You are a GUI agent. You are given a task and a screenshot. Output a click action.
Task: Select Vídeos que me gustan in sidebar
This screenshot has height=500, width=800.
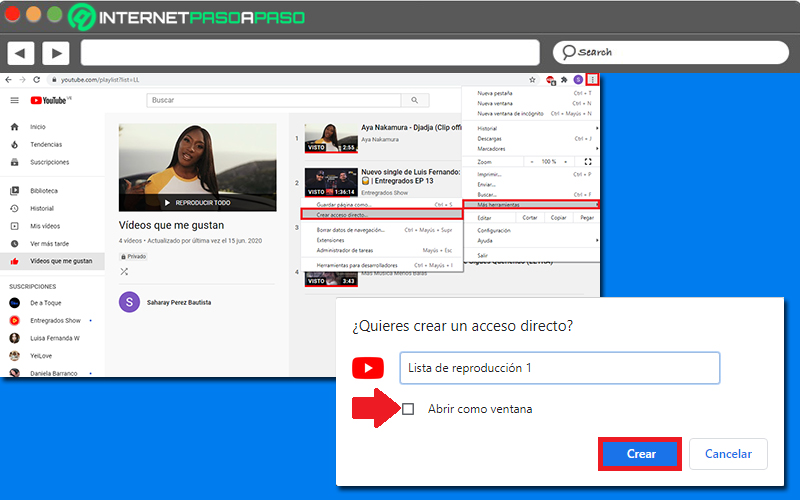[x=52, y=261]
